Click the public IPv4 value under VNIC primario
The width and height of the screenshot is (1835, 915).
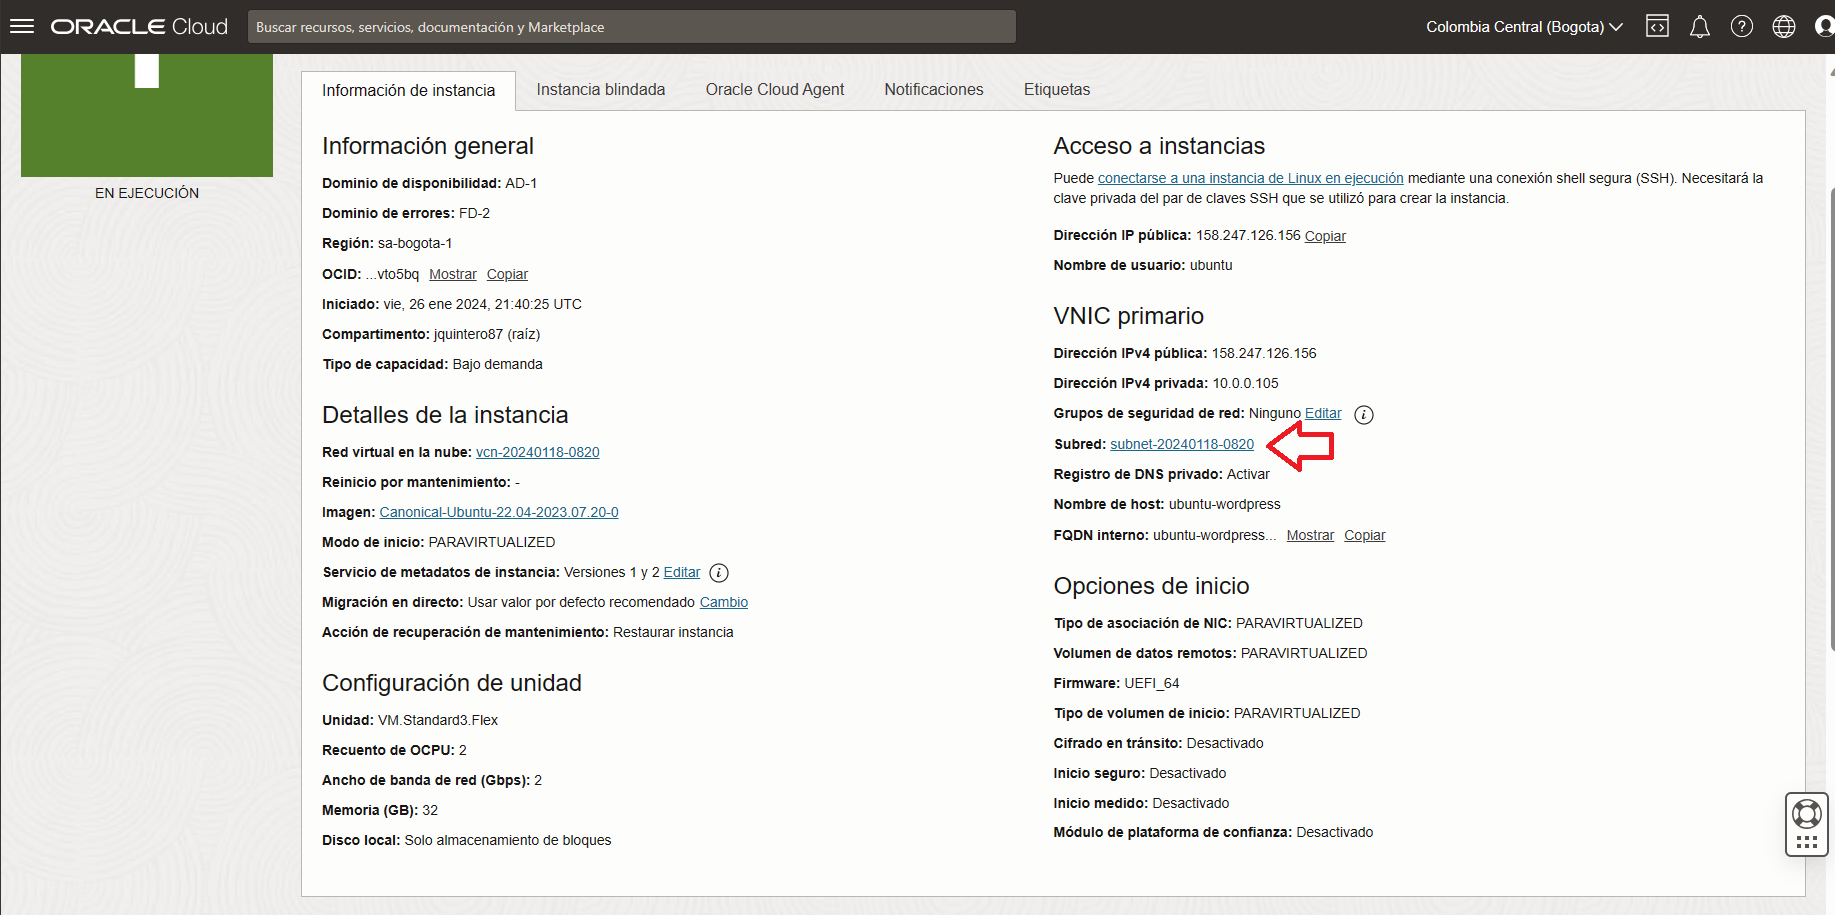[x=1264, y=353]
